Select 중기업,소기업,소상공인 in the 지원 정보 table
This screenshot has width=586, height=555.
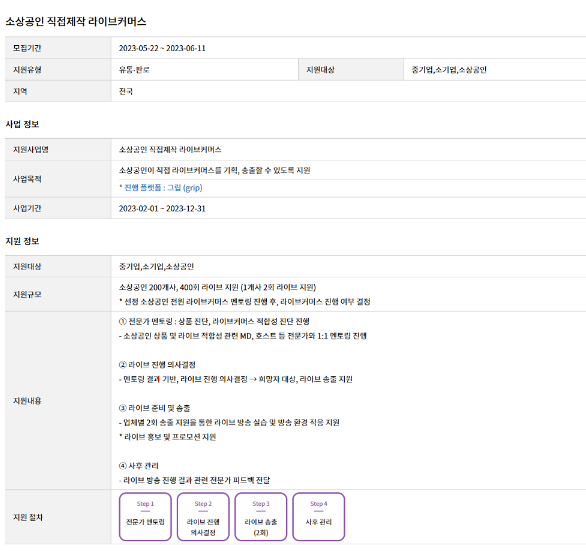(156, 266)
